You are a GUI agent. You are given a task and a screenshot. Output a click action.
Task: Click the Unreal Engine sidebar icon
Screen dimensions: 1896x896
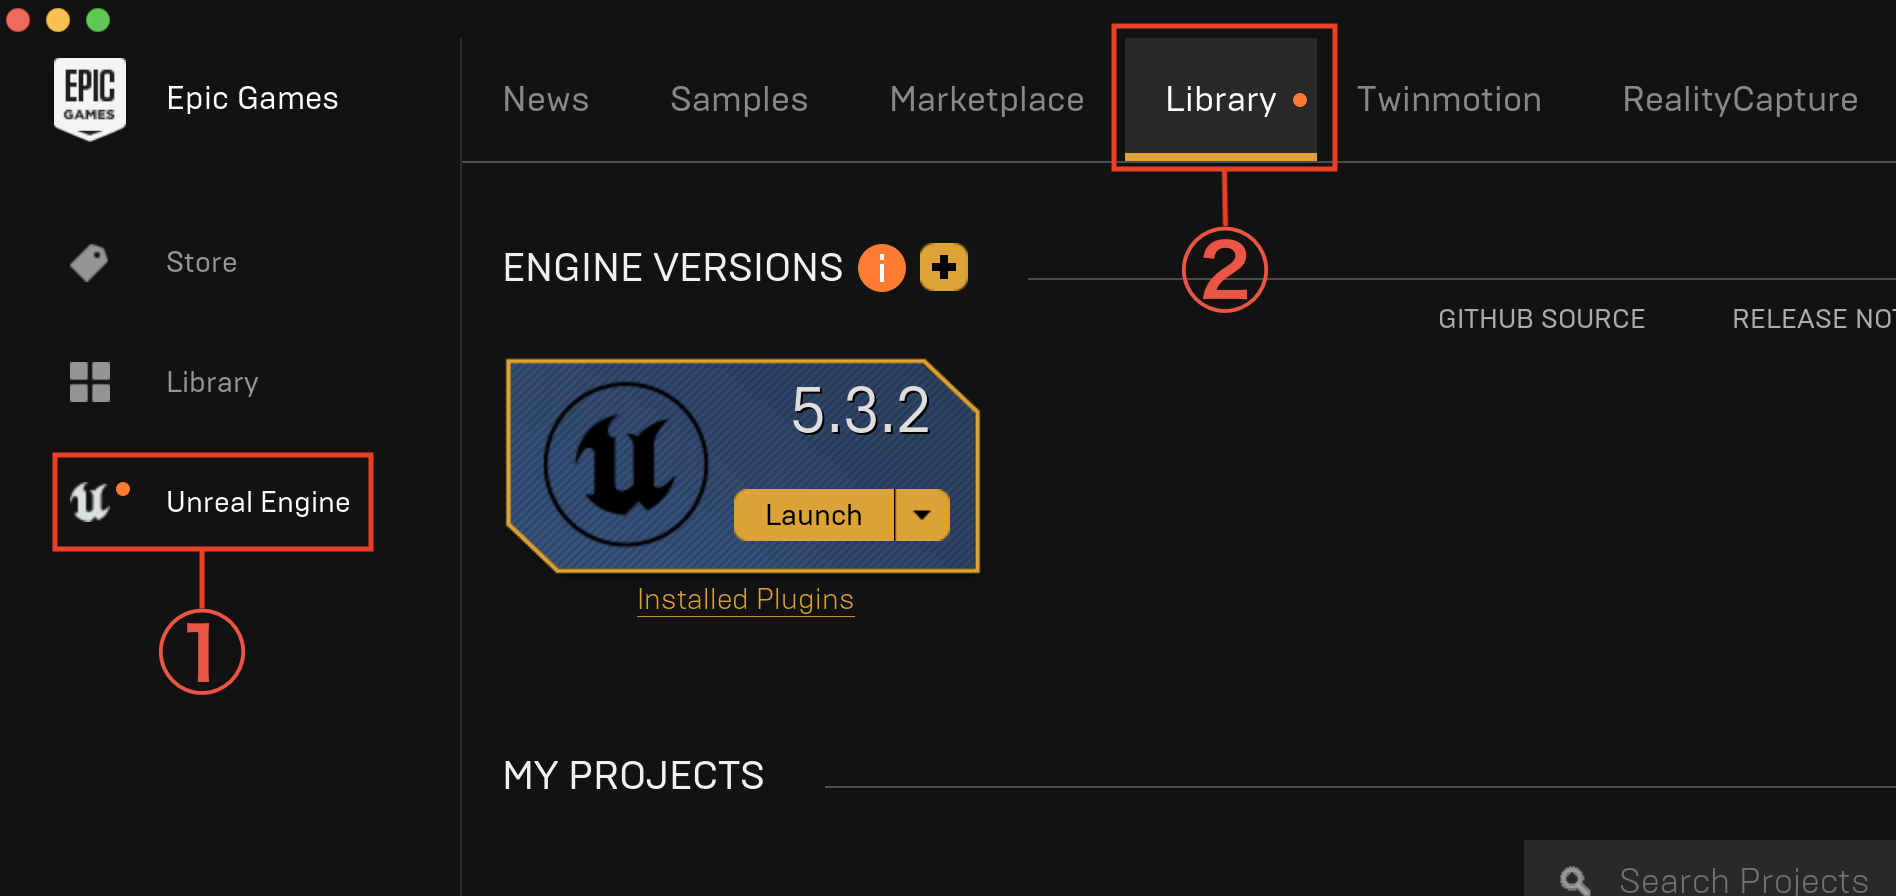coord(90,501)
